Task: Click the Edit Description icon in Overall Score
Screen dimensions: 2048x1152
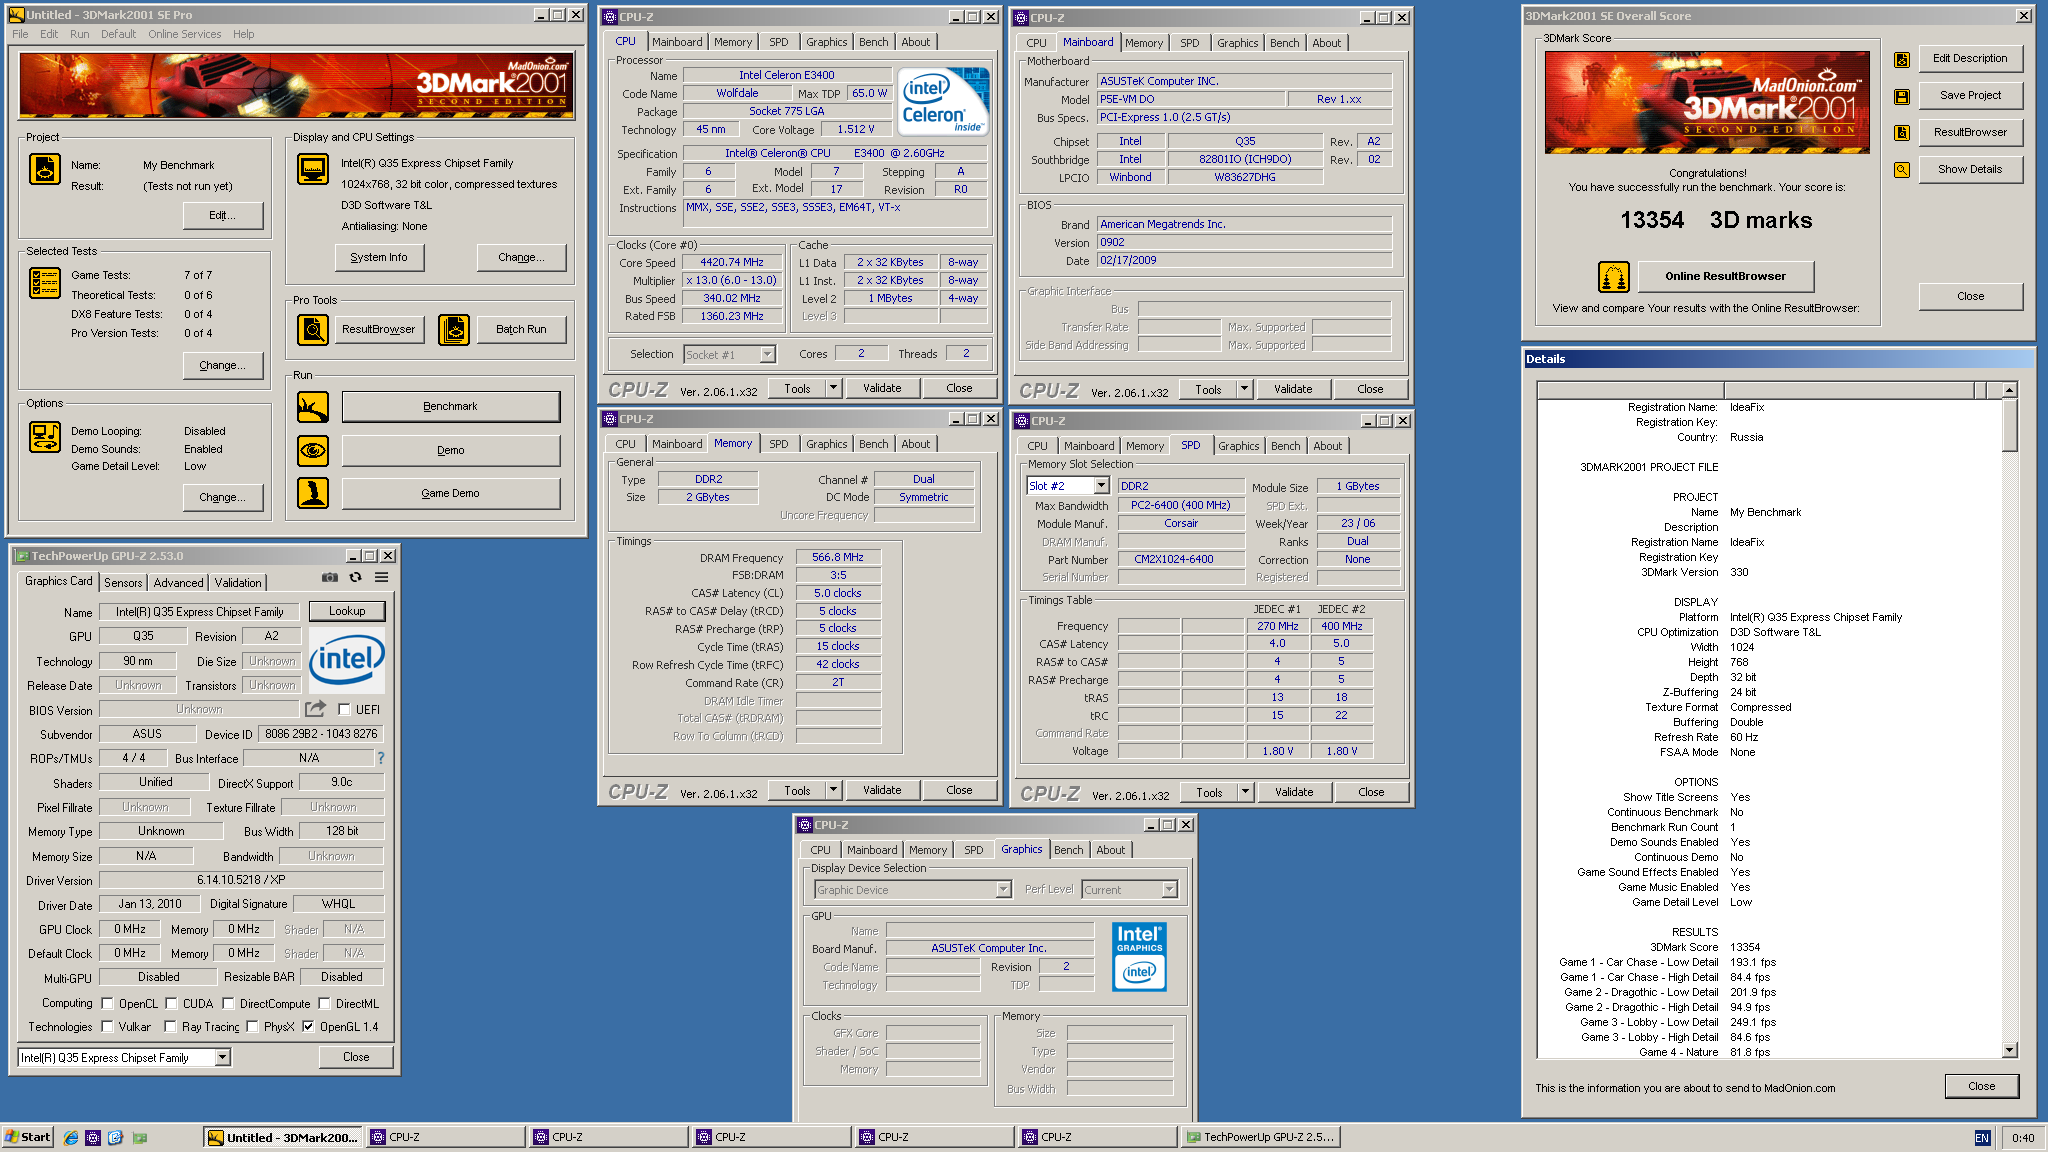Action: [1902, 60]
